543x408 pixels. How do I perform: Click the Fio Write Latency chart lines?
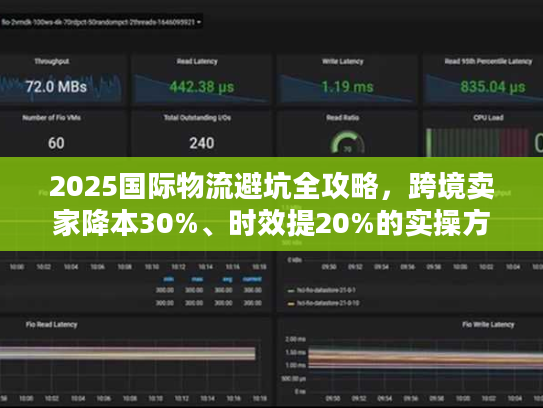pyautogui.click(x=426, y=360)
